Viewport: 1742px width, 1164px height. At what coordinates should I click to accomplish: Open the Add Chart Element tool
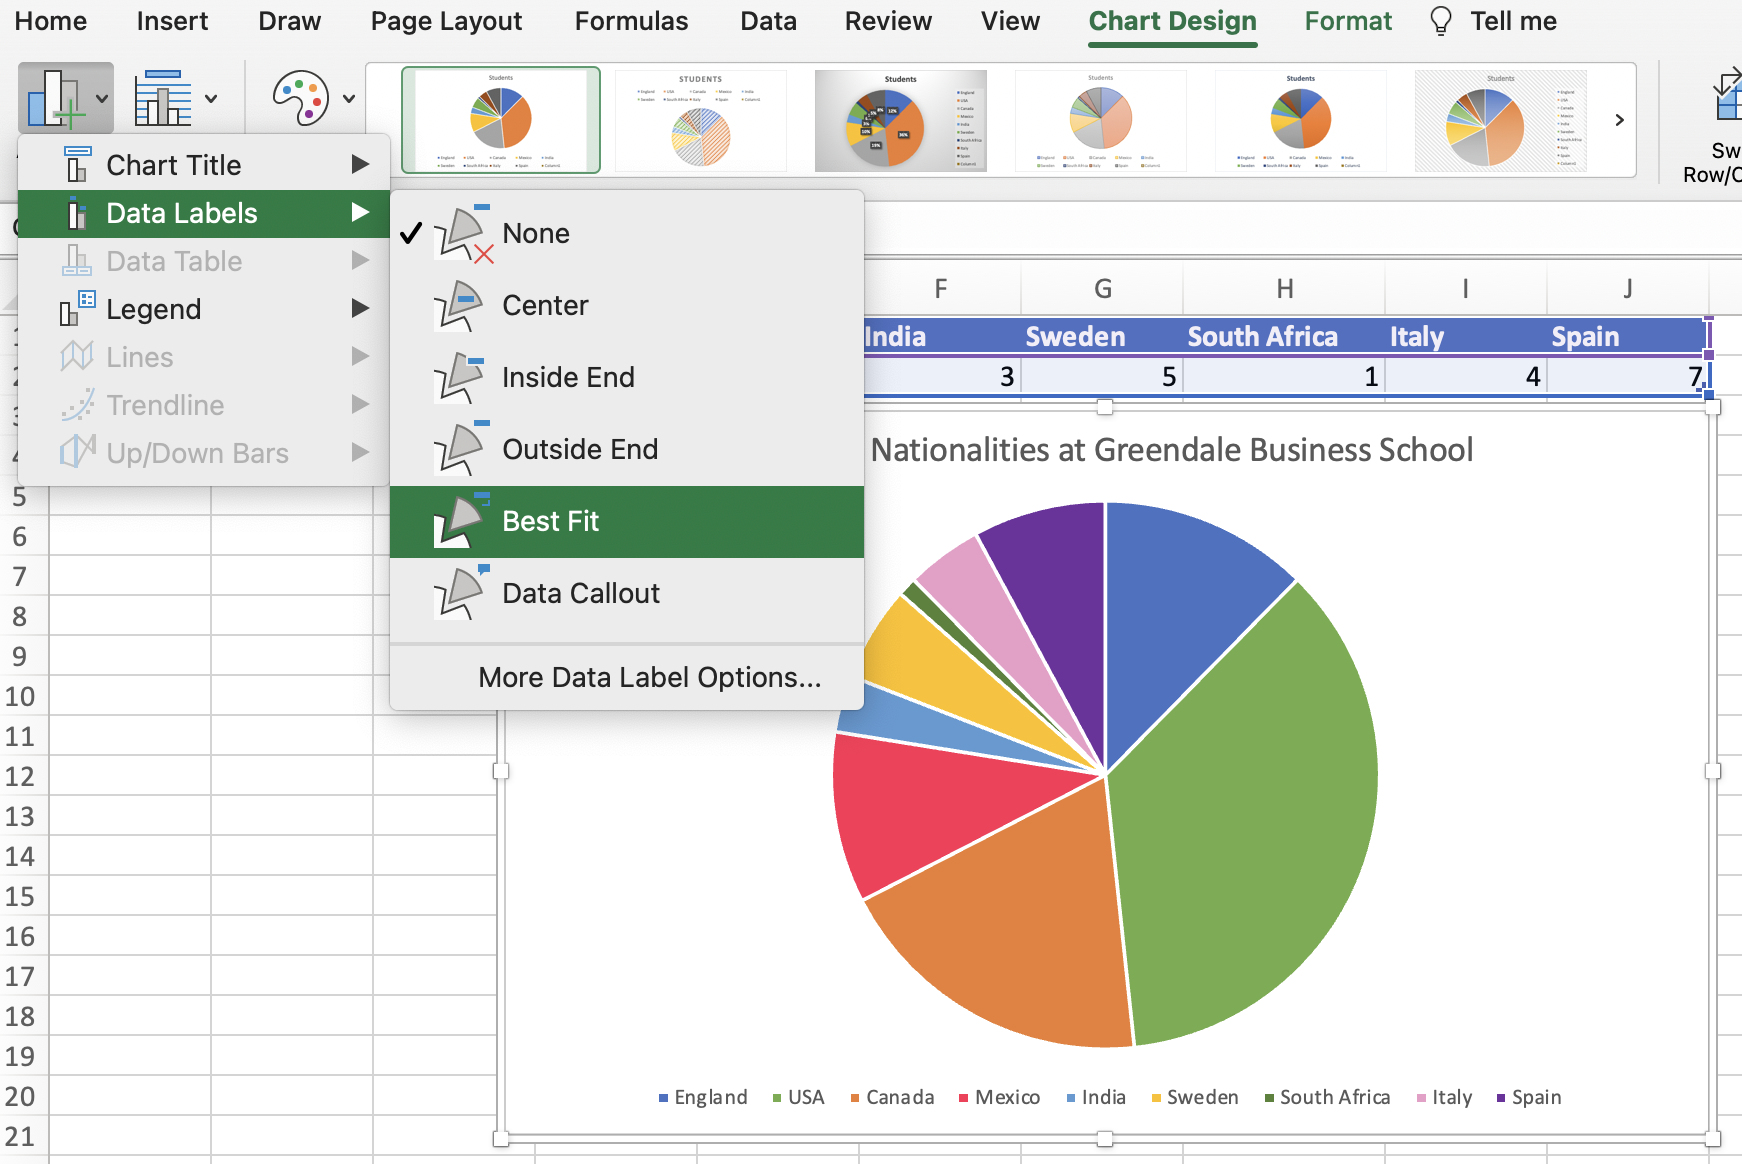(57, 97)
